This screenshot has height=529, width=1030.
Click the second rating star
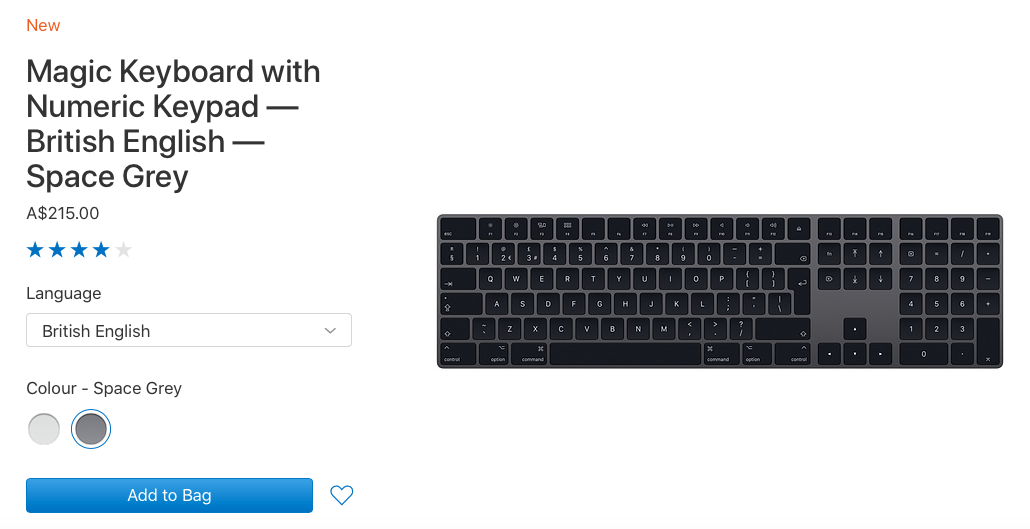click(x=58, y=250)
